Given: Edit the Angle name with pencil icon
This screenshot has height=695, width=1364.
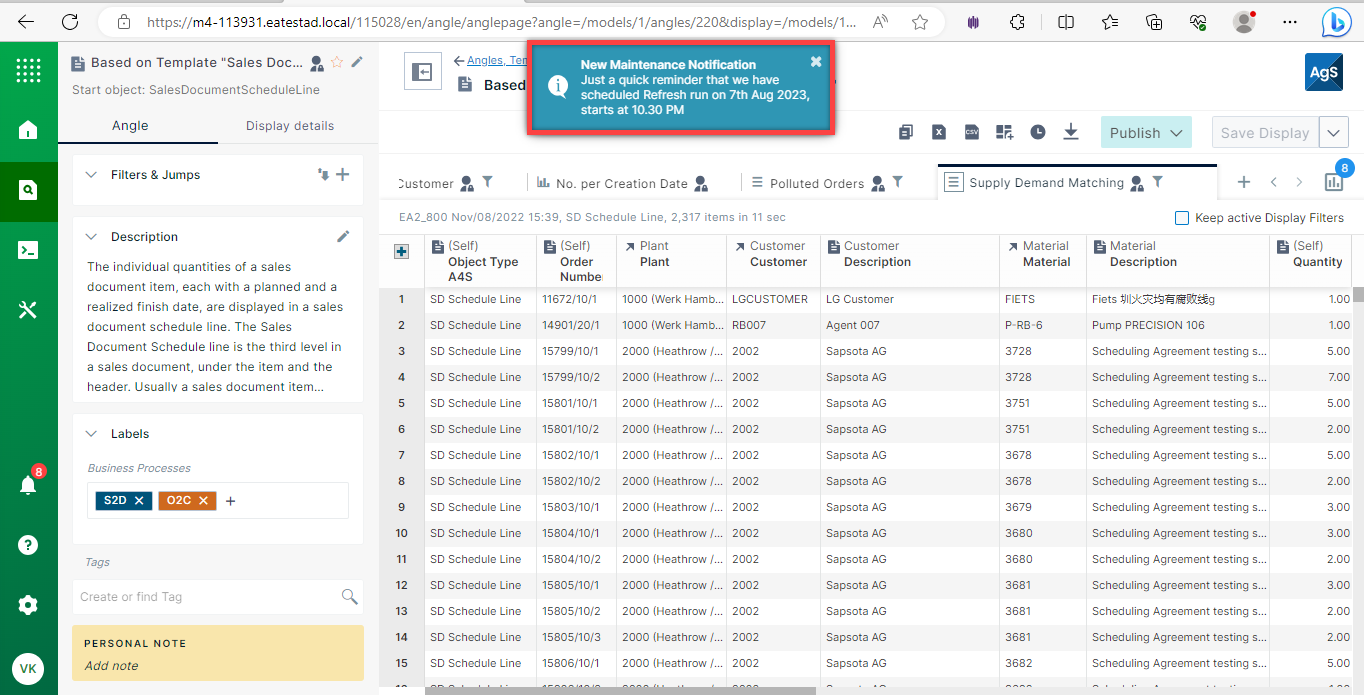Looking at the screenshot, I should (357, 62).
